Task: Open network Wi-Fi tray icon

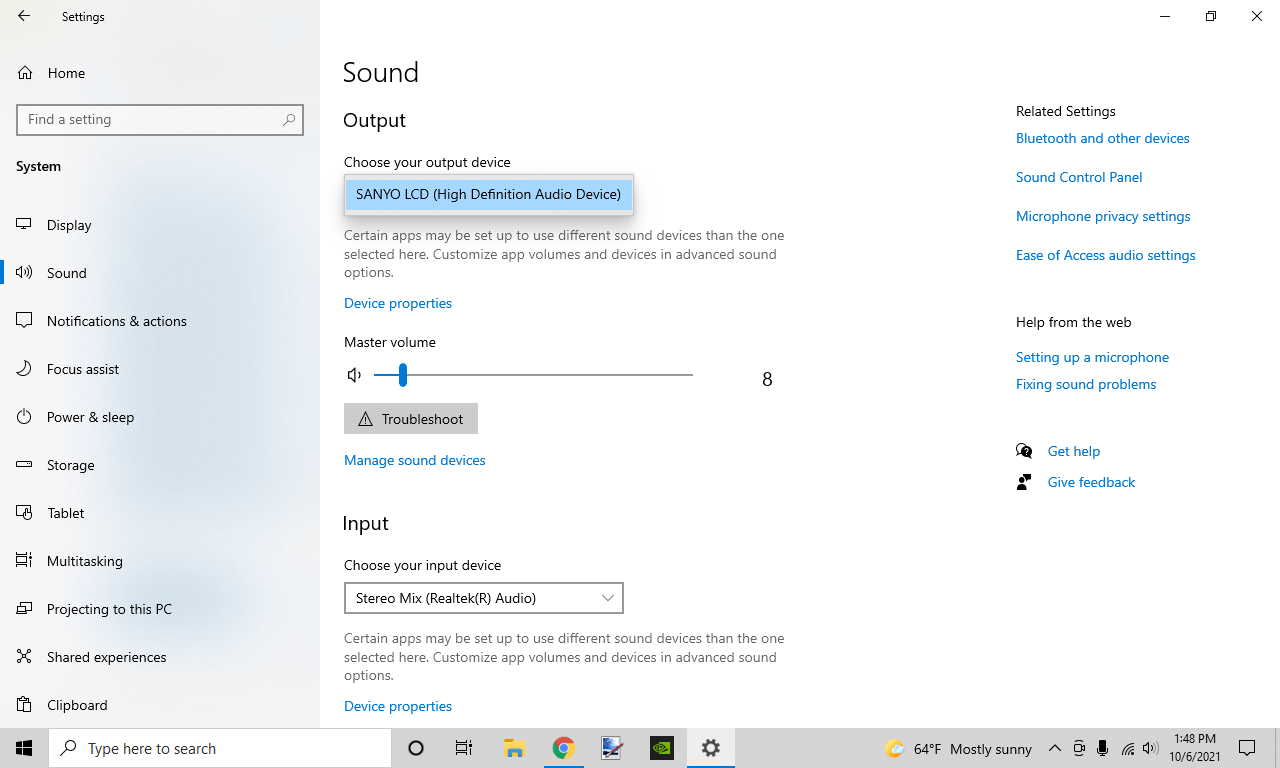Action: [x=1128, y=748]
